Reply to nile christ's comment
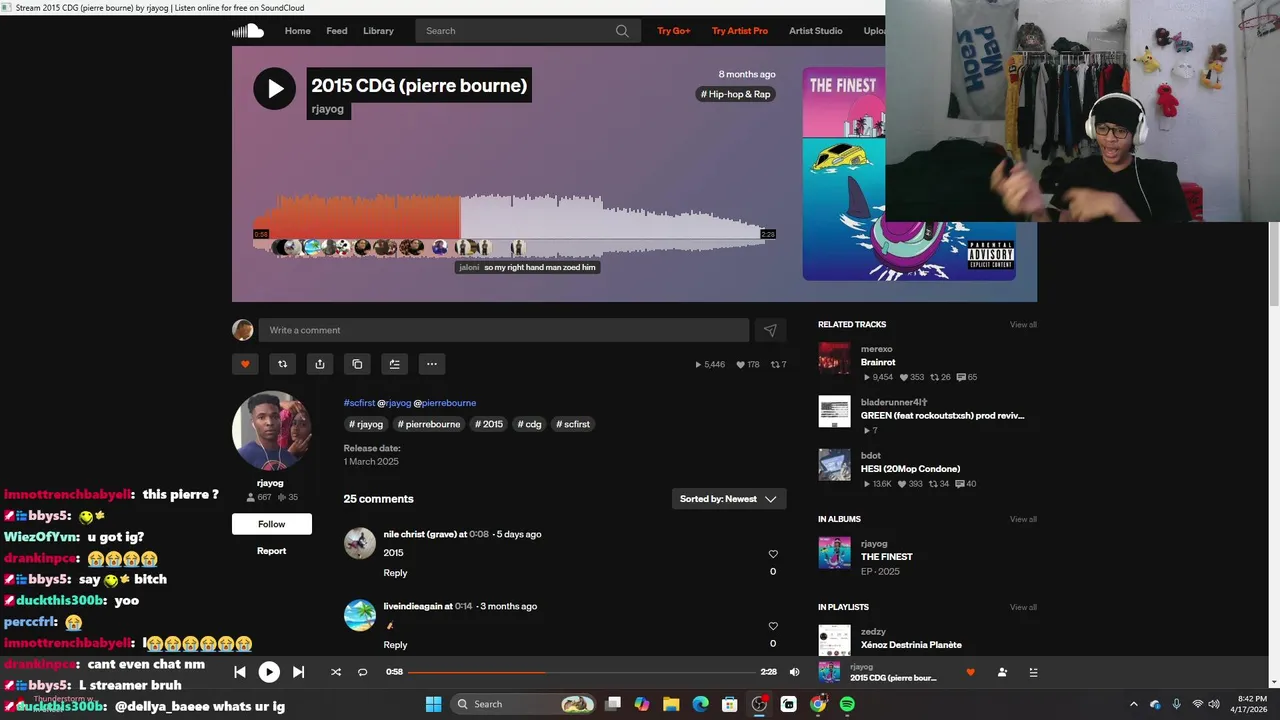 pos(395,573)
